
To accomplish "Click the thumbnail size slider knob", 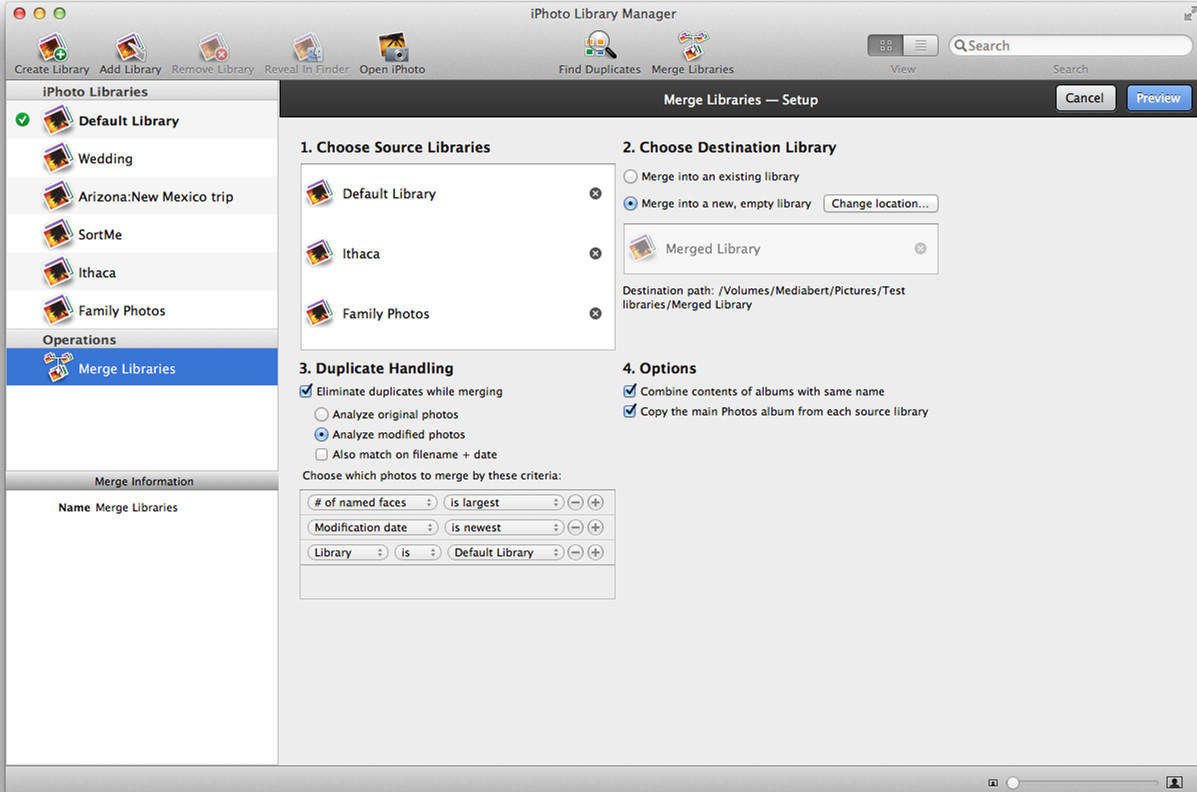I will (1012, 783).
